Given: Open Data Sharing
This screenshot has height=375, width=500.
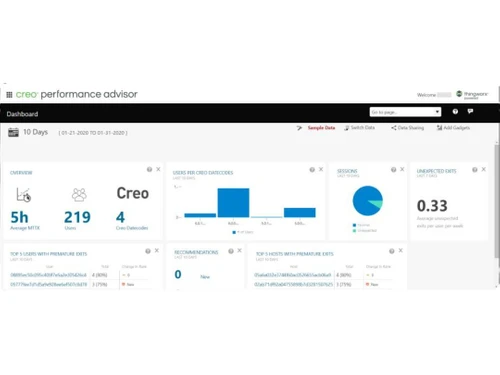Looking at the screenshot, I should (407, 128).
